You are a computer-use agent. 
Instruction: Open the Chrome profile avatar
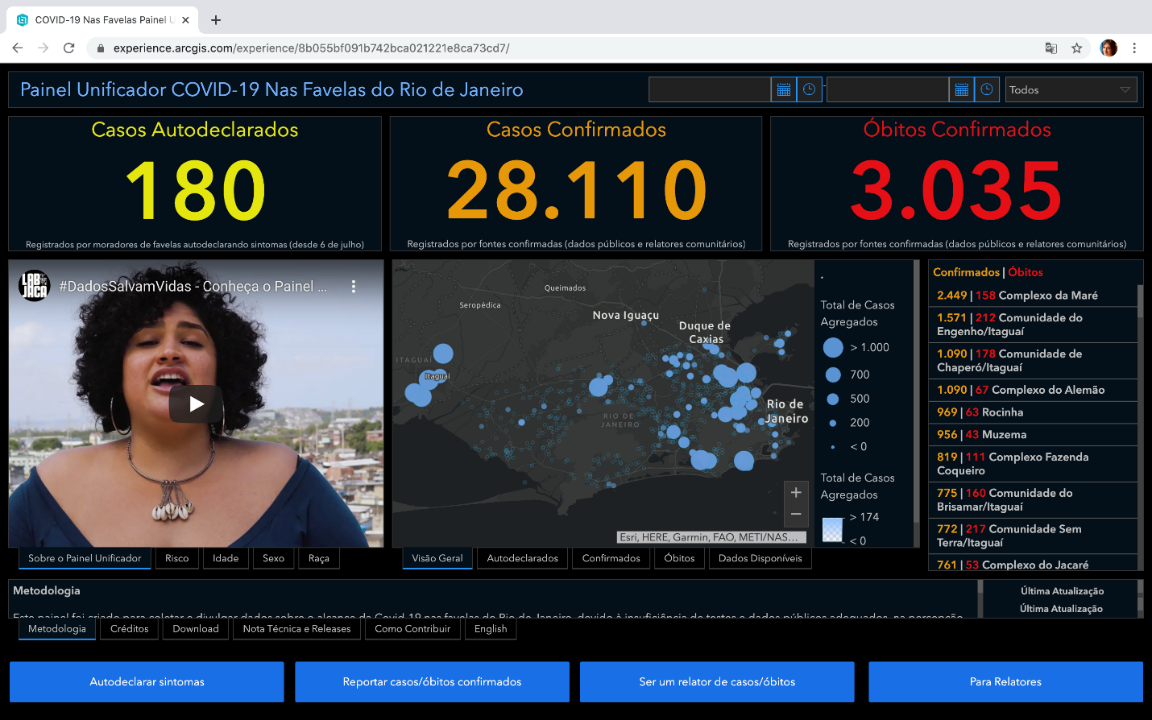coord(1109,48)
